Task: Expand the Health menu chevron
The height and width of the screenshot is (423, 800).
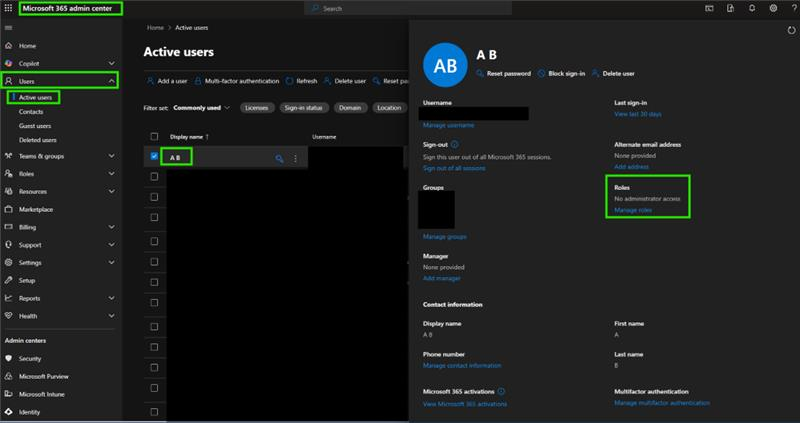Action: [111, 316]
